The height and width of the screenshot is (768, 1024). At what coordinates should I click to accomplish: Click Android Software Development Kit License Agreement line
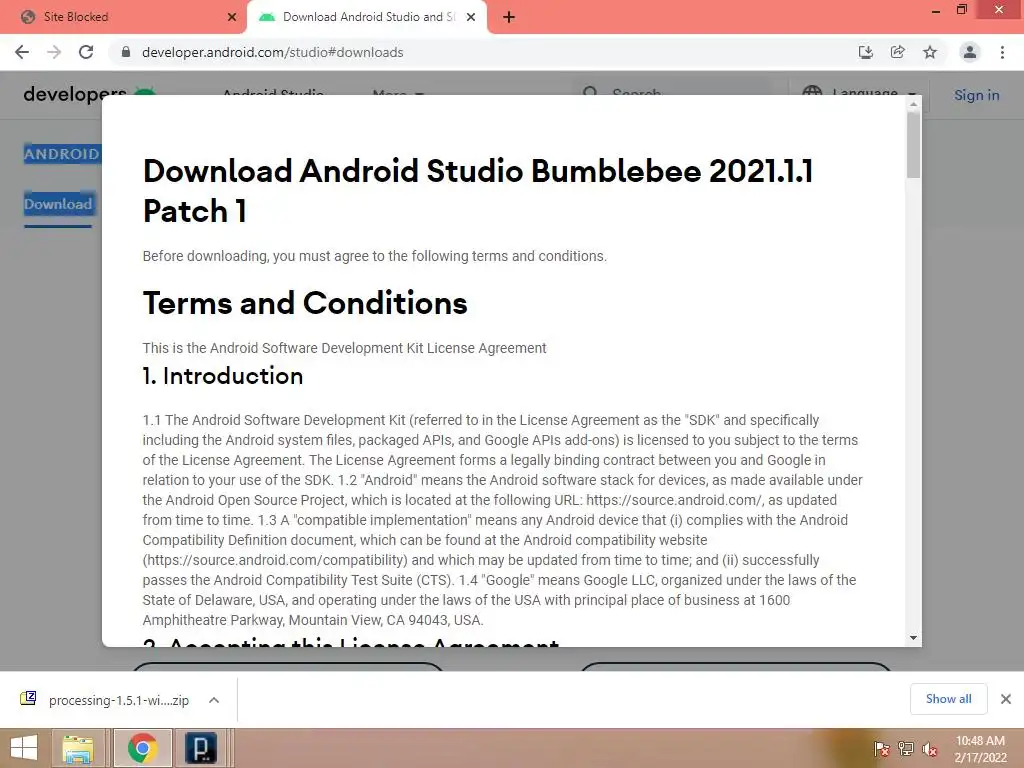pos(344,348)
